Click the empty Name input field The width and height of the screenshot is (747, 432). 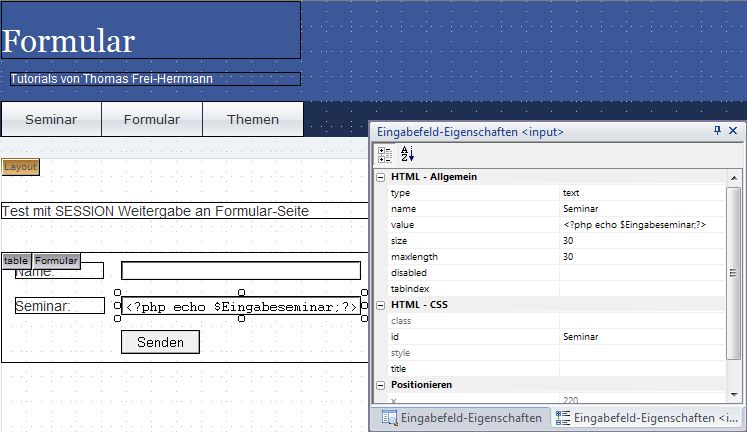point(240,271)
